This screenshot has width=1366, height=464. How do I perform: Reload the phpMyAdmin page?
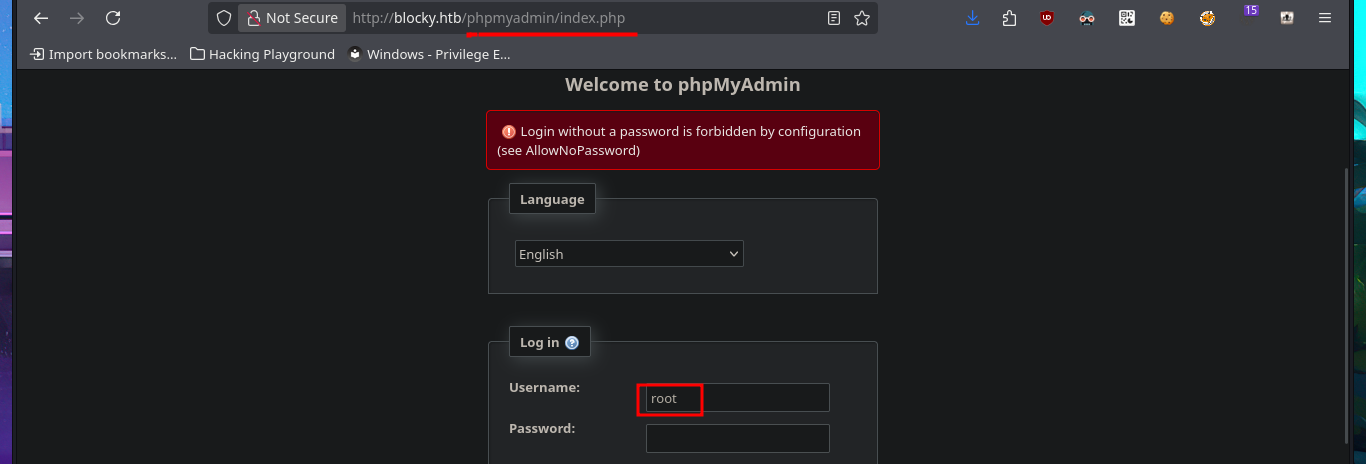click(x=113, y=18)
